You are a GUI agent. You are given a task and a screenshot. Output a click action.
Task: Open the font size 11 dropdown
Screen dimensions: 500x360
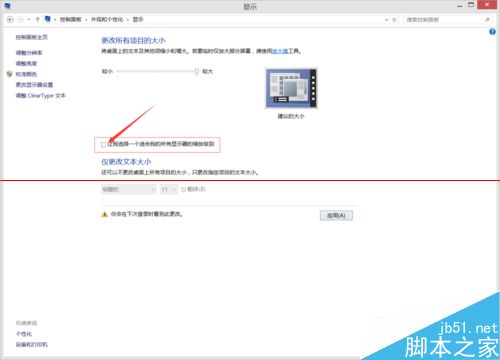tap(169, 189)
